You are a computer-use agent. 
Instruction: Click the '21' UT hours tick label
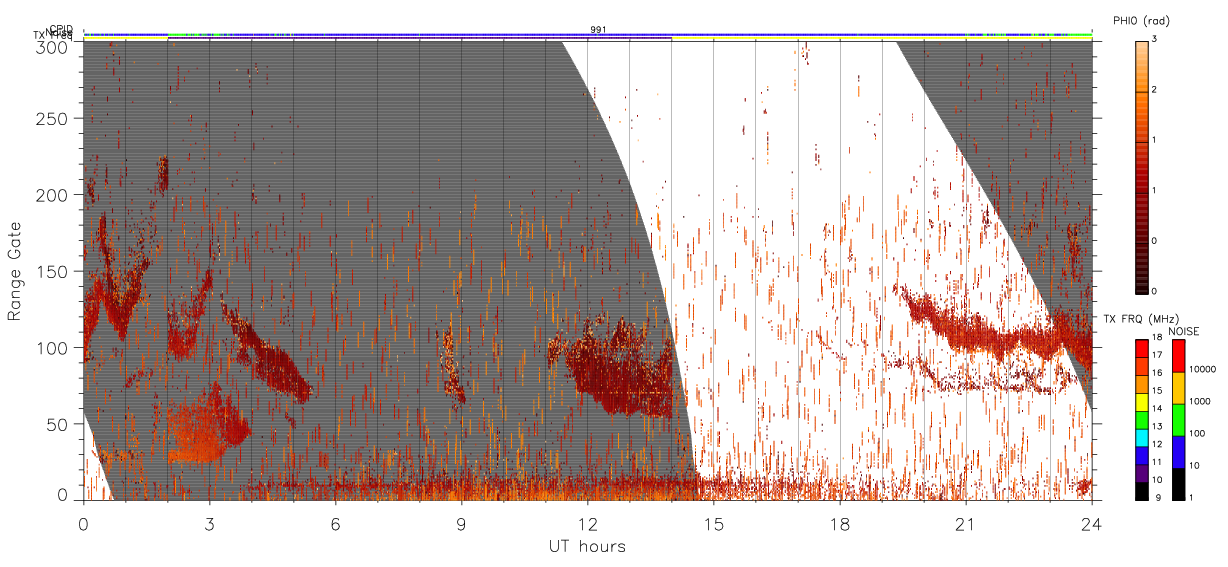(x=966, y=524)
